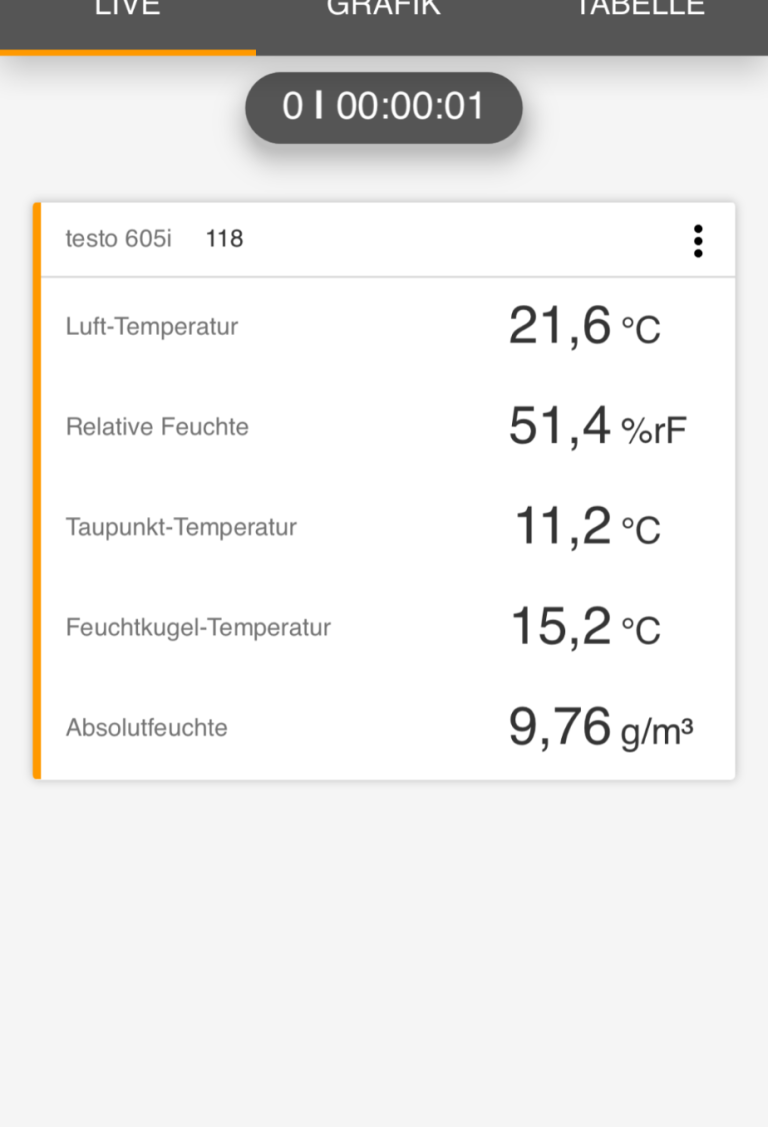Click the orange stripe of the sensor card
Image resolution: width=768 pixels, height=1127 pixels.
(37, 491)
